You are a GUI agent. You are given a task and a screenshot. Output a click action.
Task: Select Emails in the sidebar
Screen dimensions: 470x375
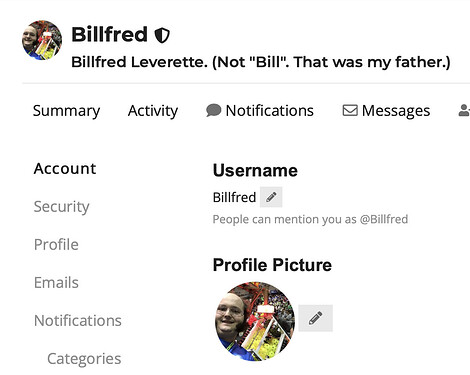pos(56,282)
